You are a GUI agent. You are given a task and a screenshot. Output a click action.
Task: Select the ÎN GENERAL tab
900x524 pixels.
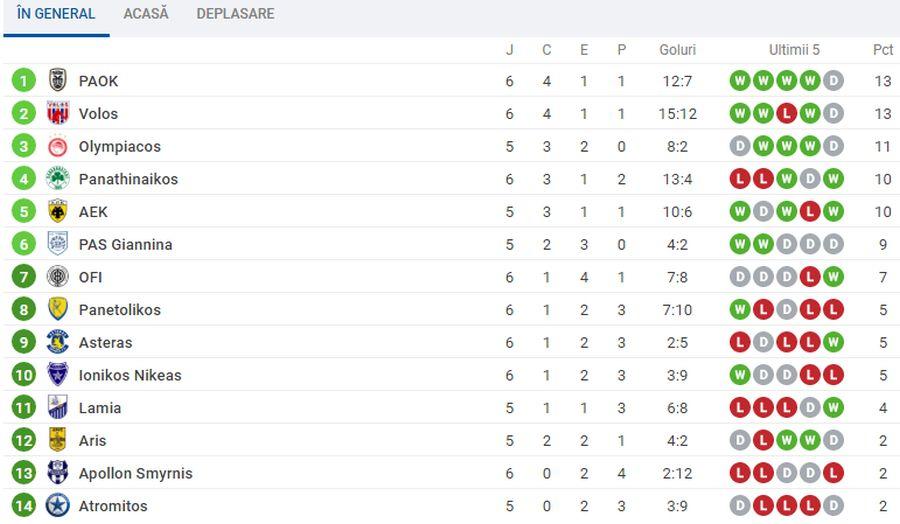[x=56, y=14]
